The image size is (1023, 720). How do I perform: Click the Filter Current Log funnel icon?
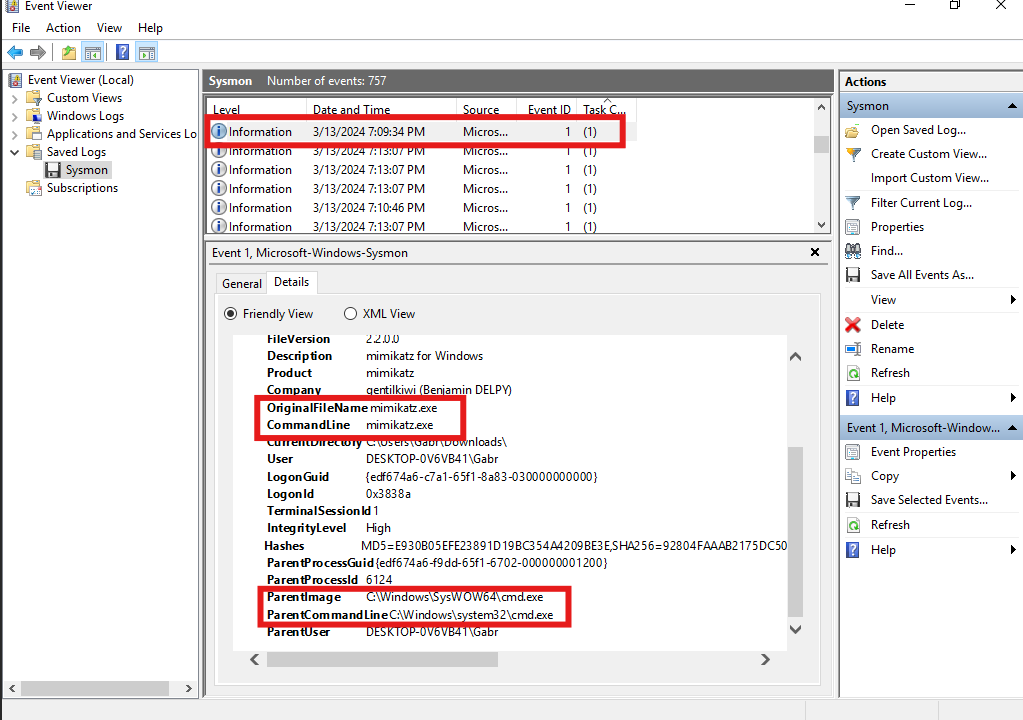[853, 203]
